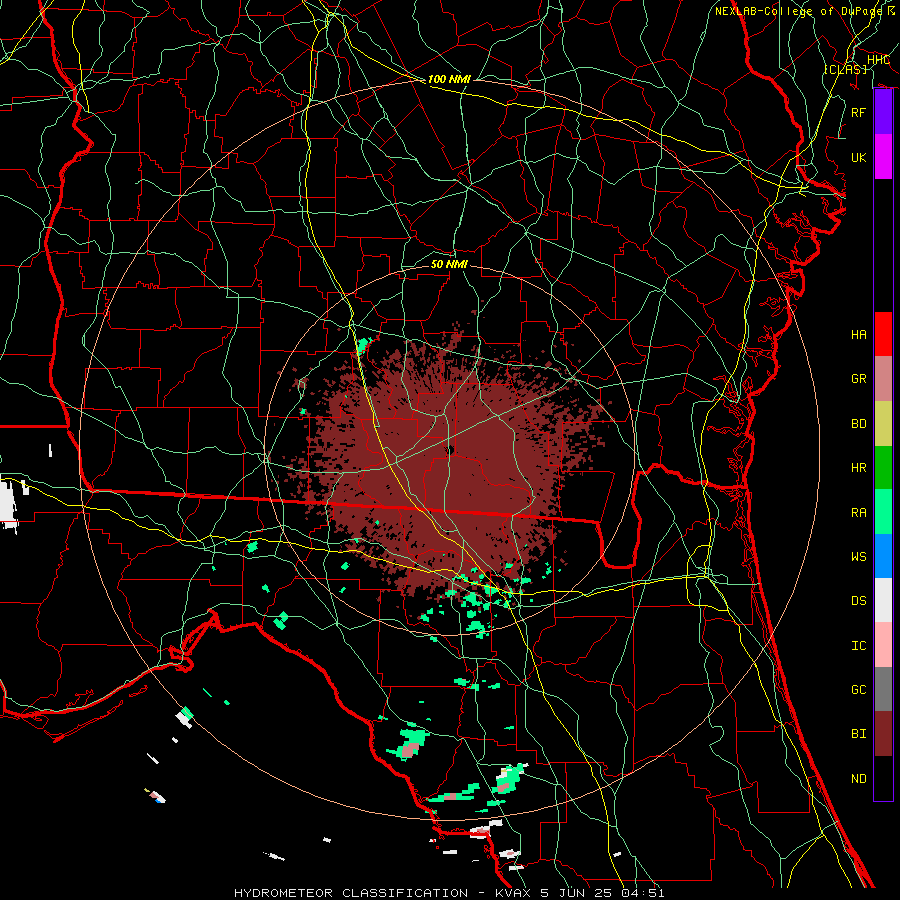Image resolution: width=900 pixels, height=900 pixels.
Task: Click the UK magenta legend swatch
Action: (x=883, y=157)
